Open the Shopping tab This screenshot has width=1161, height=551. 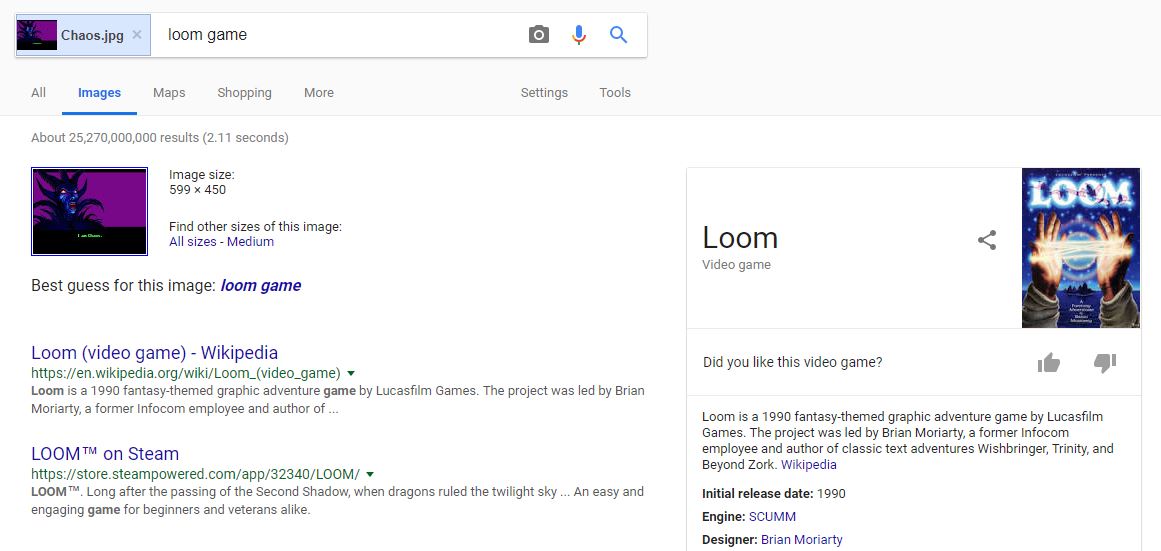tap(244, 93)
